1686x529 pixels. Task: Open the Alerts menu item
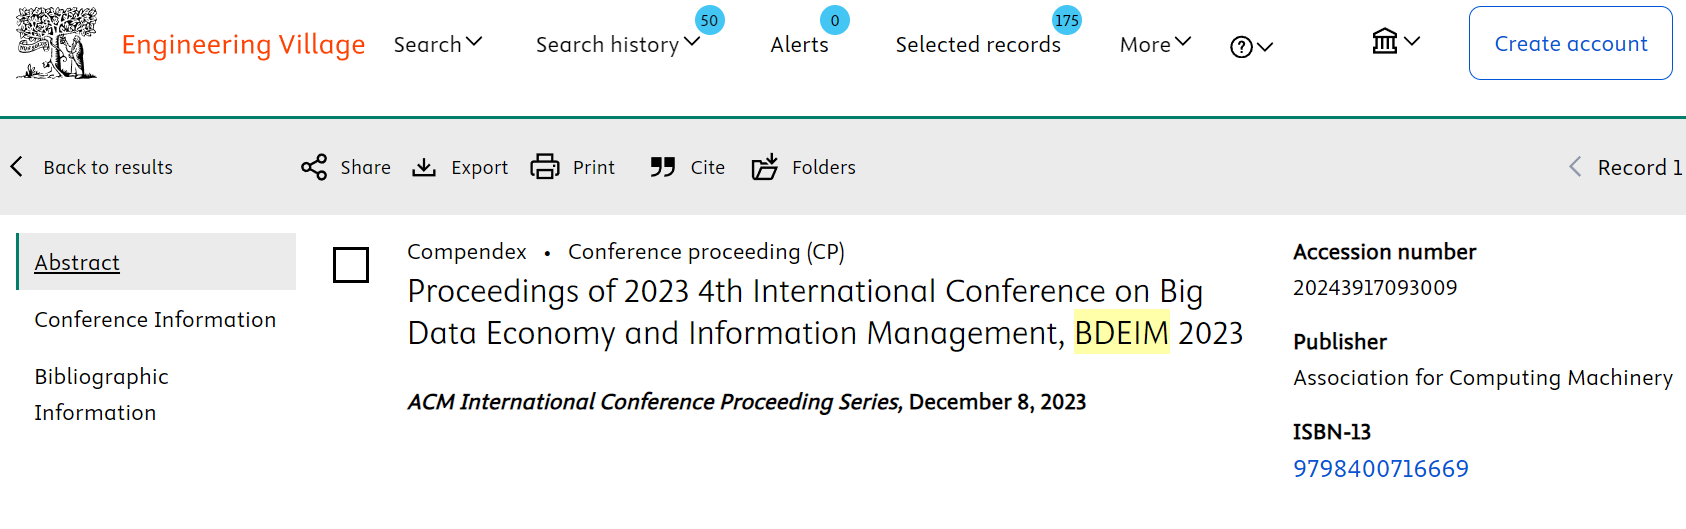799,45
